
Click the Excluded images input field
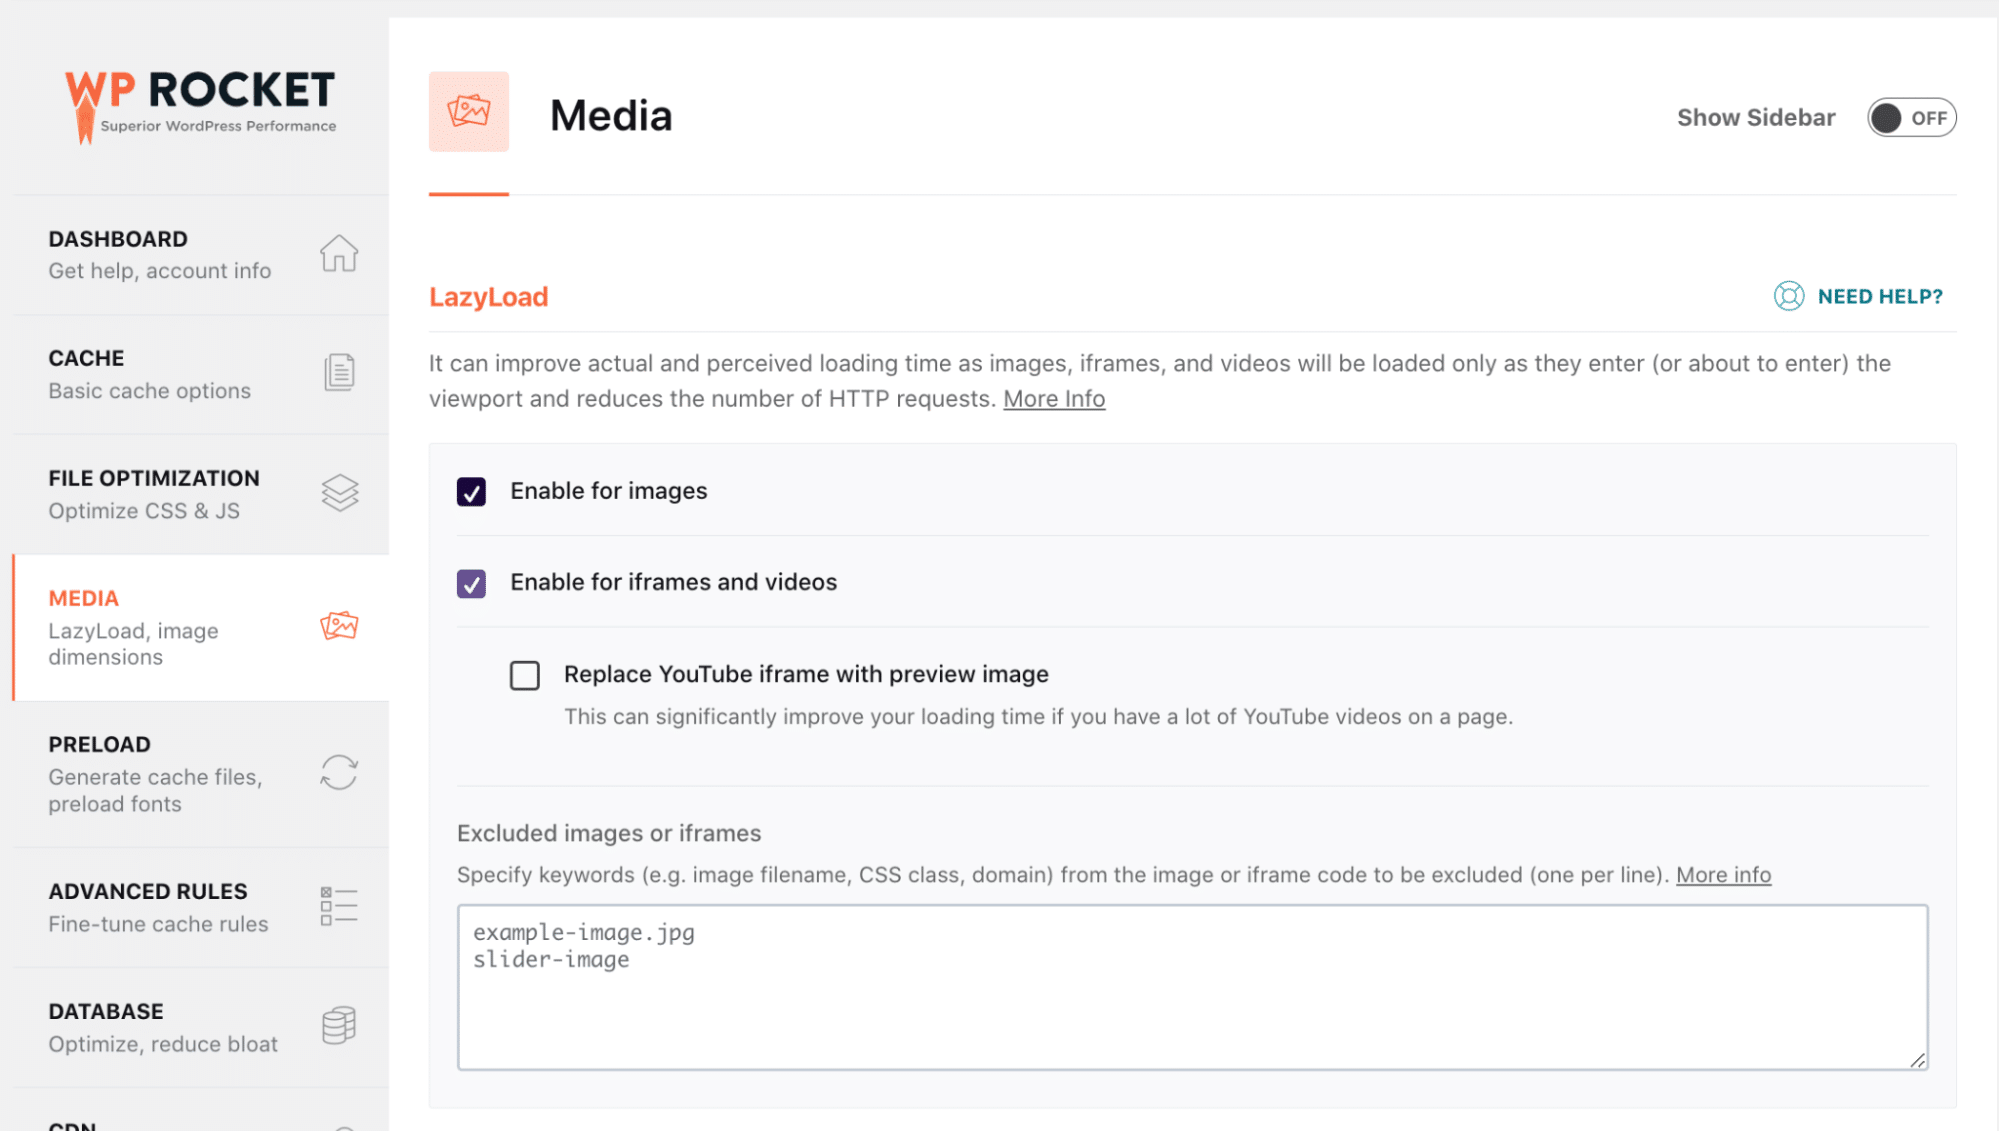(x=1193, y=987)
